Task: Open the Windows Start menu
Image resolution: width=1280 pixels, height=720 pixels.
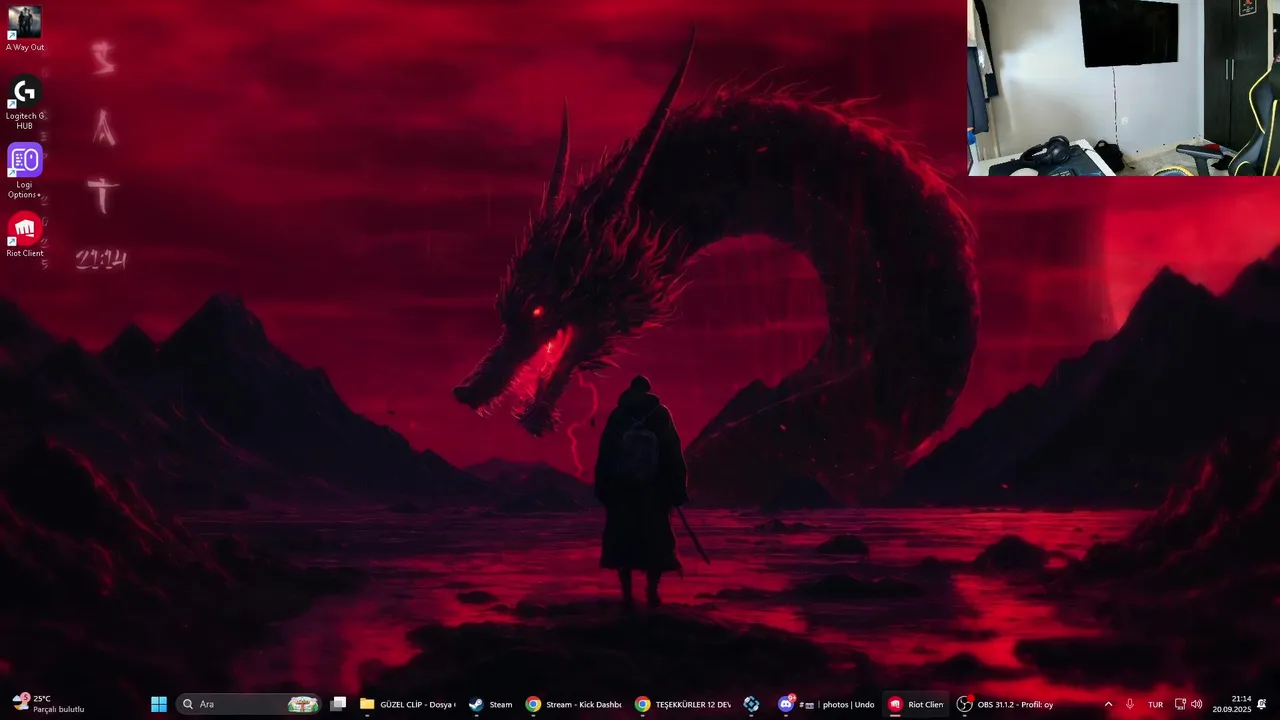Action: [159, 704]
